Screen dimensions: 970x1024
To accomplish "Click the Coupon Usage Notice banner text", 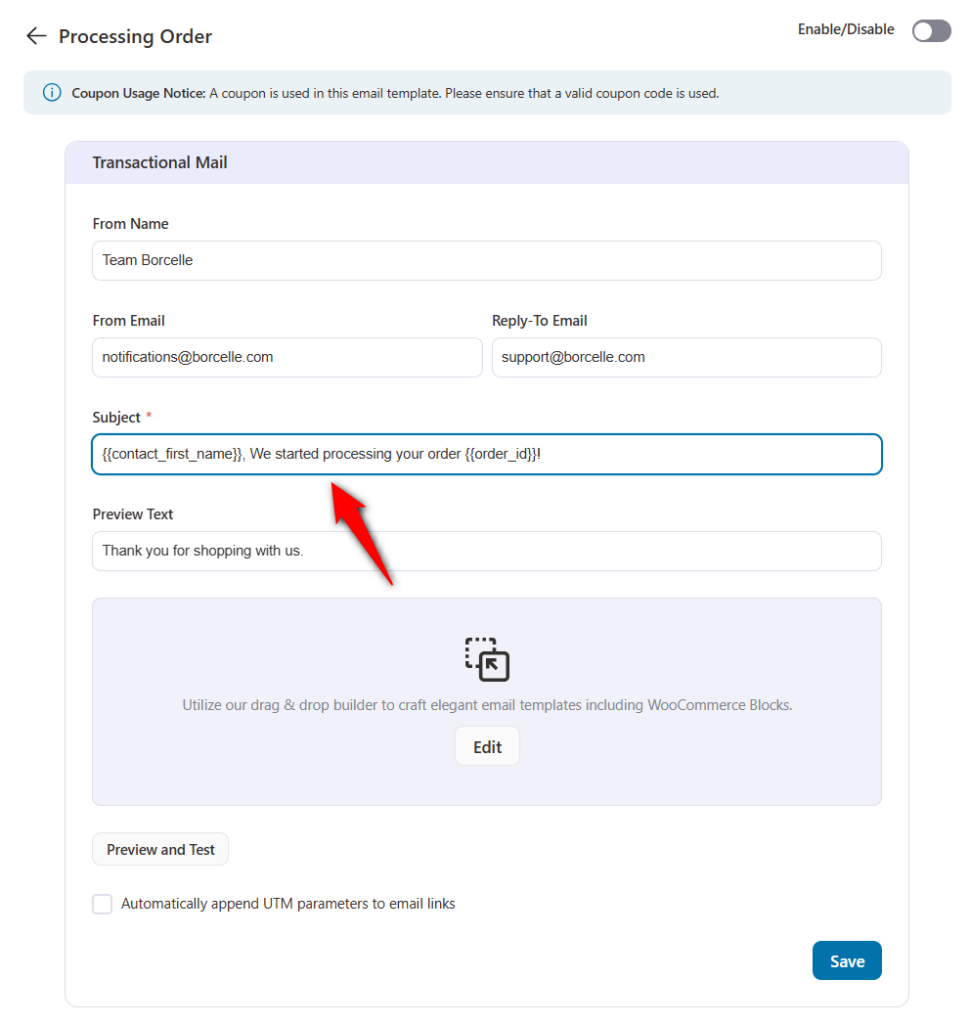I will tap(395, 93).
